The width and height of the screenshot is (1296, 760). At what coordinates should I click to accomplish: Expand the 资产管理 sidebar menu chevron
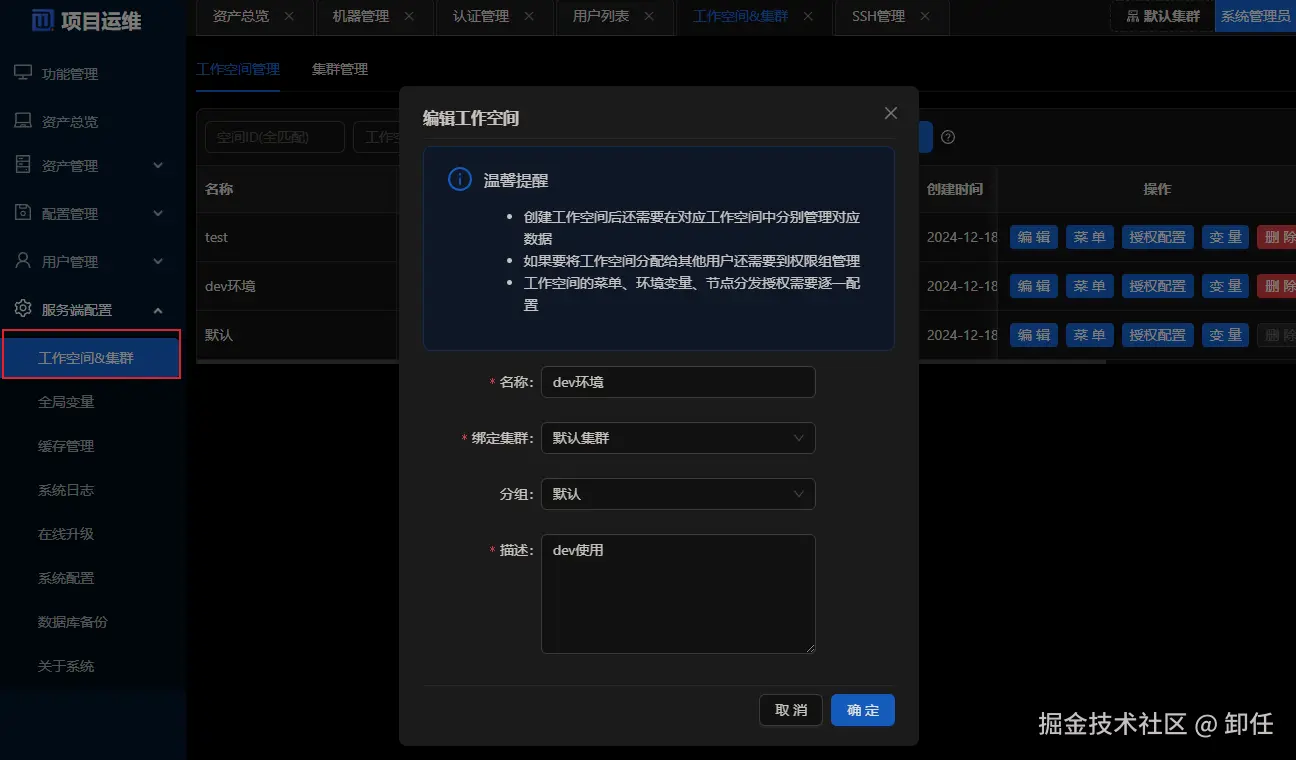158,166
